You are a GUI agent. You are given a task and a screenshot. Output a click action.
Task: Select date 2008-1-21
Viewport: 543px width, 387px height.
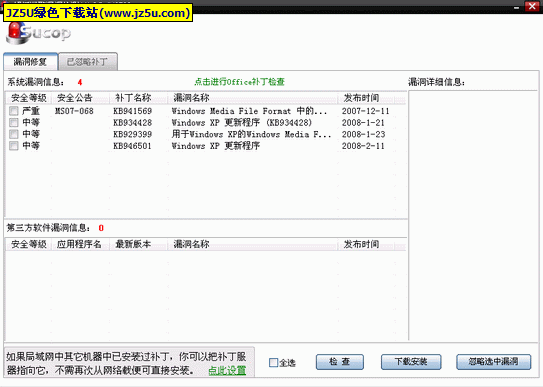tap(363, 123)
